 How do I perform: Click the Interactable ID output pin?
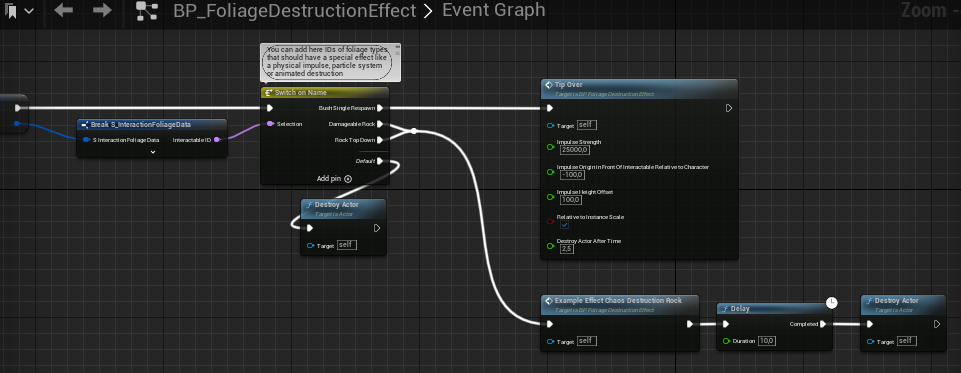pos(216,140)
